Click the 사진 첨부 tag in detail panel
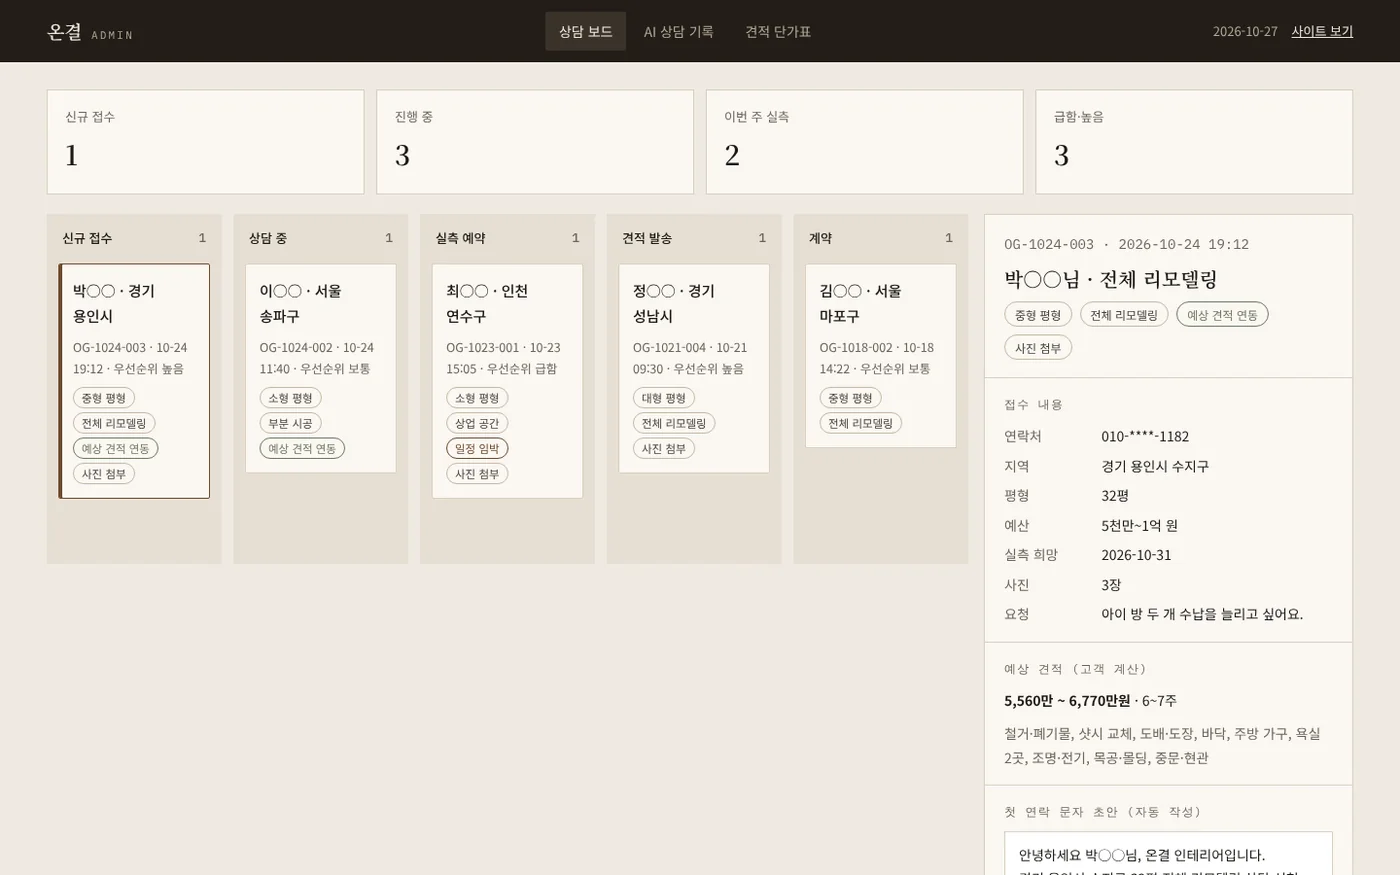 pyautogui.click(x=1038, y=347)
